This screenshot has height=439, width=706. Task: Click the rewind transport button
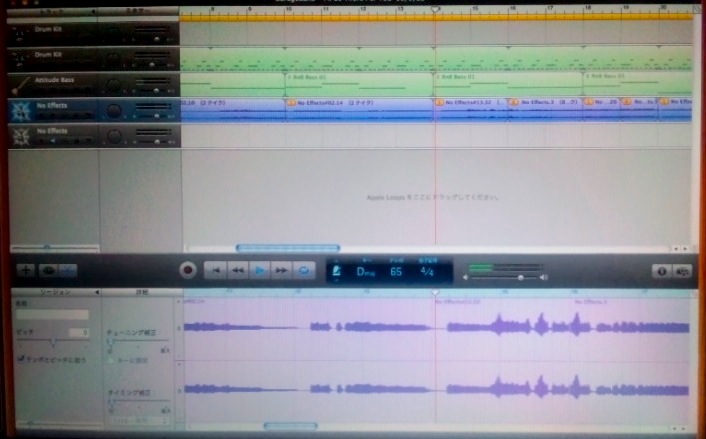[x=238, y=271]
